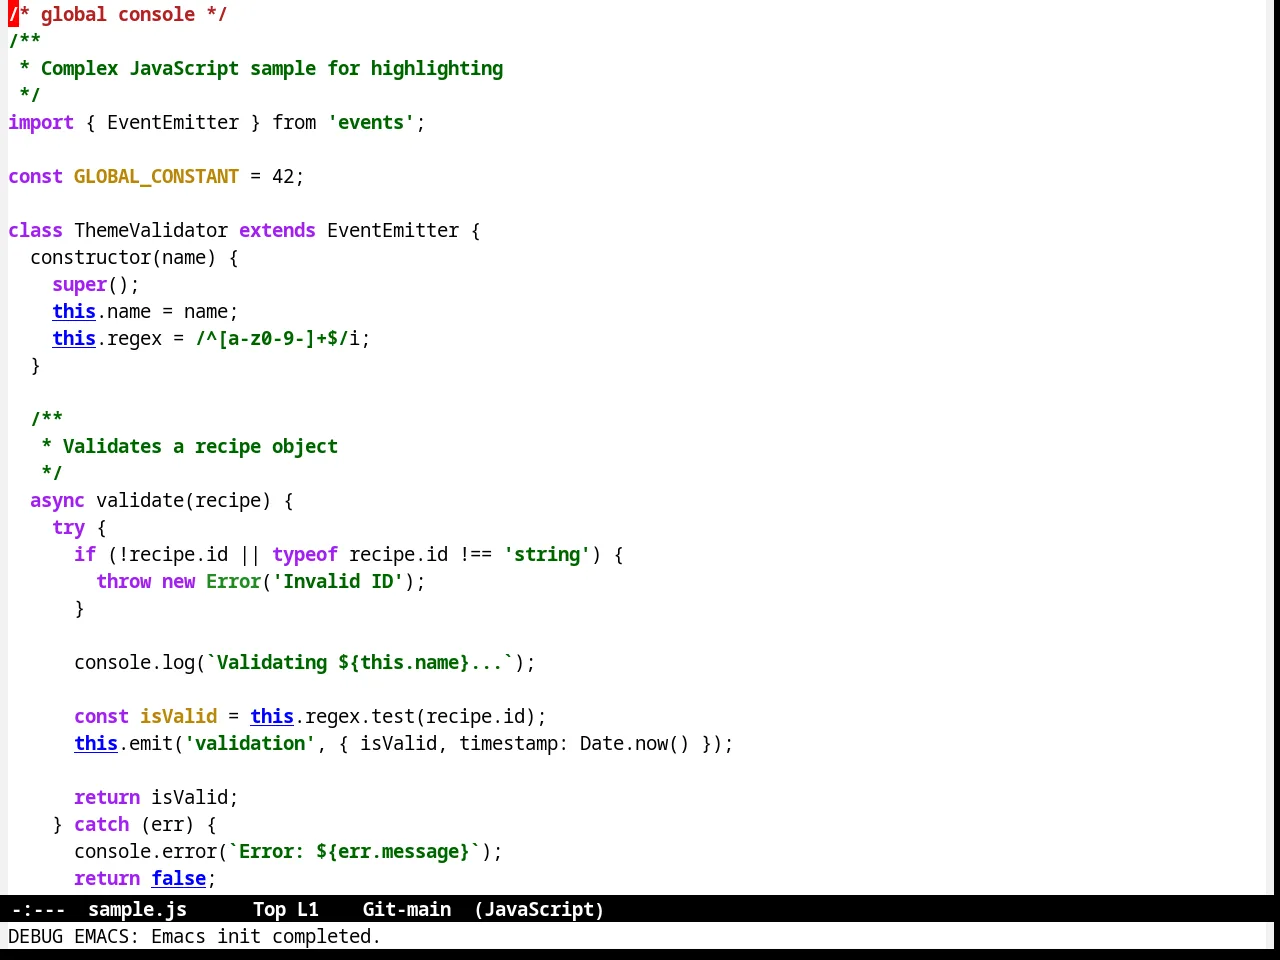Click the 'sample.js' buffer name in mode line
This screenshot has height=960, width=1280.
click(x=137, y=909)
